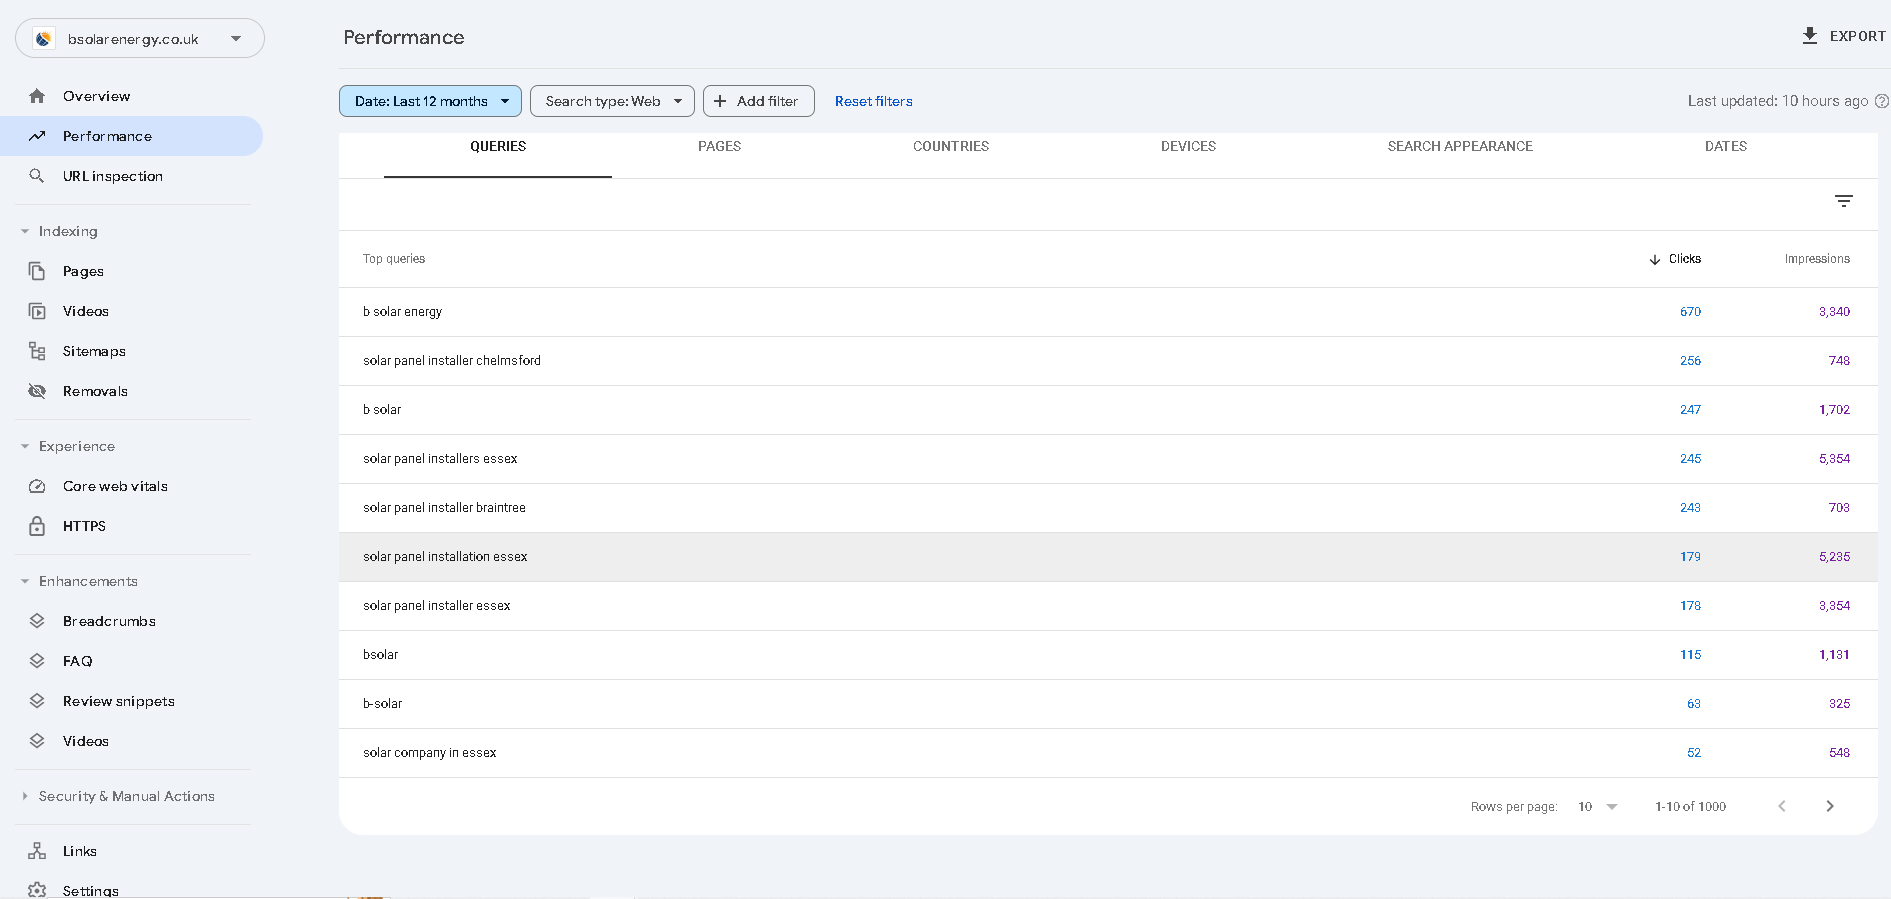Click the sort arrow beside Clicks
Image resolution: width=1891 pixels, height=899 pixels.
click(x=1655, y=259)
